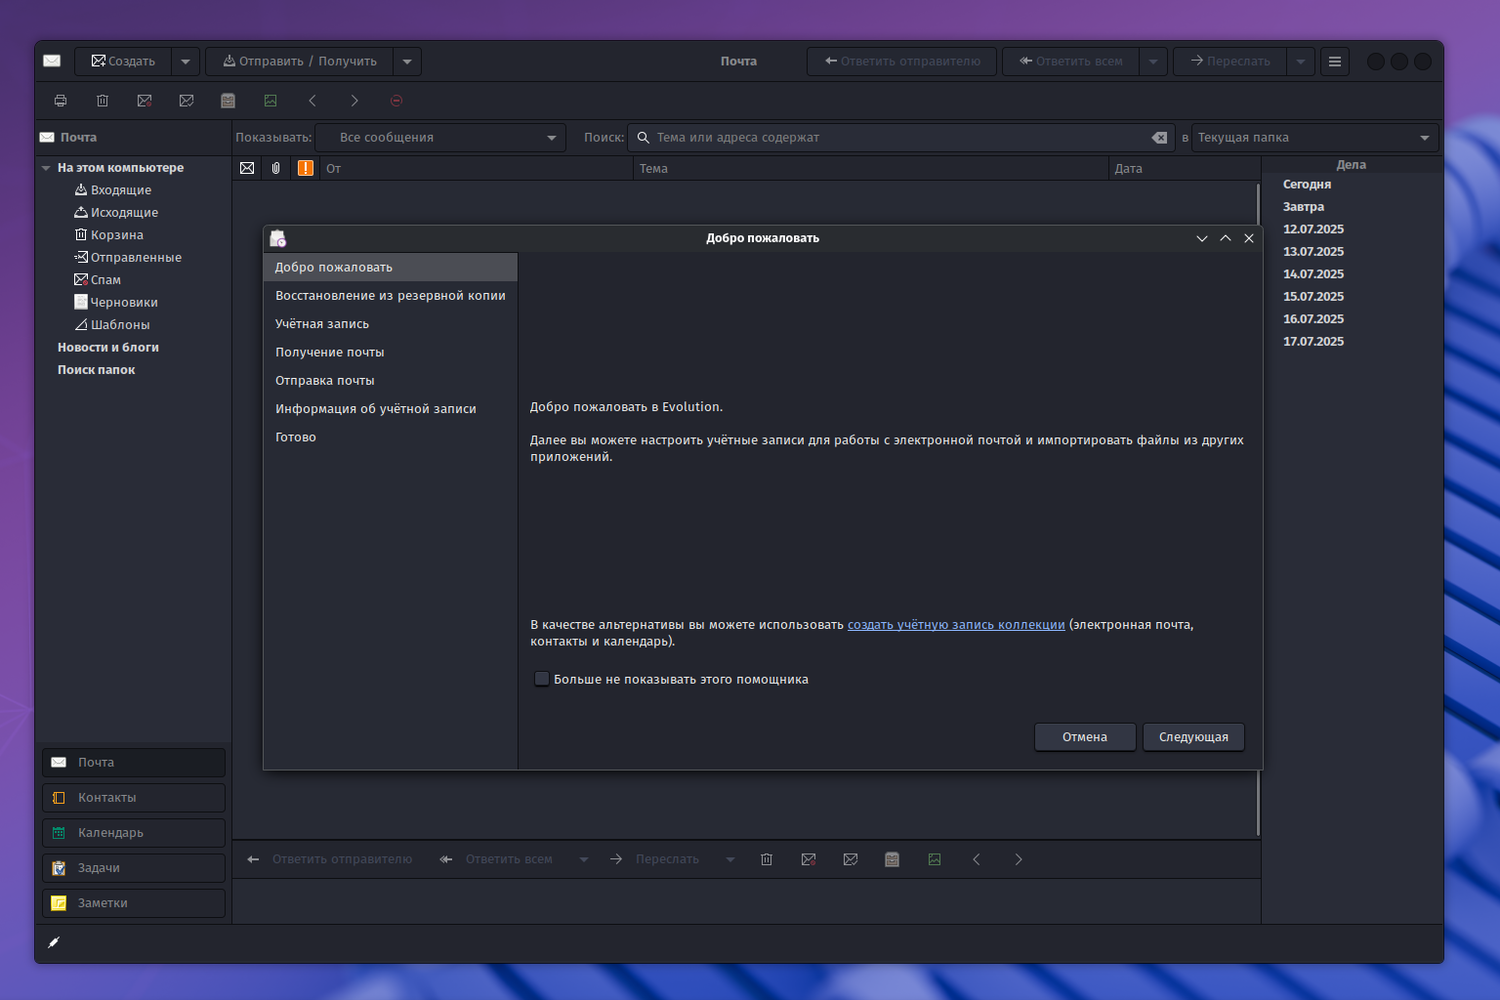Select 'Новости и блоги' in folder tree
Image resolution: width=1500 pixels, height=1000 pixels.
(108, 348)
